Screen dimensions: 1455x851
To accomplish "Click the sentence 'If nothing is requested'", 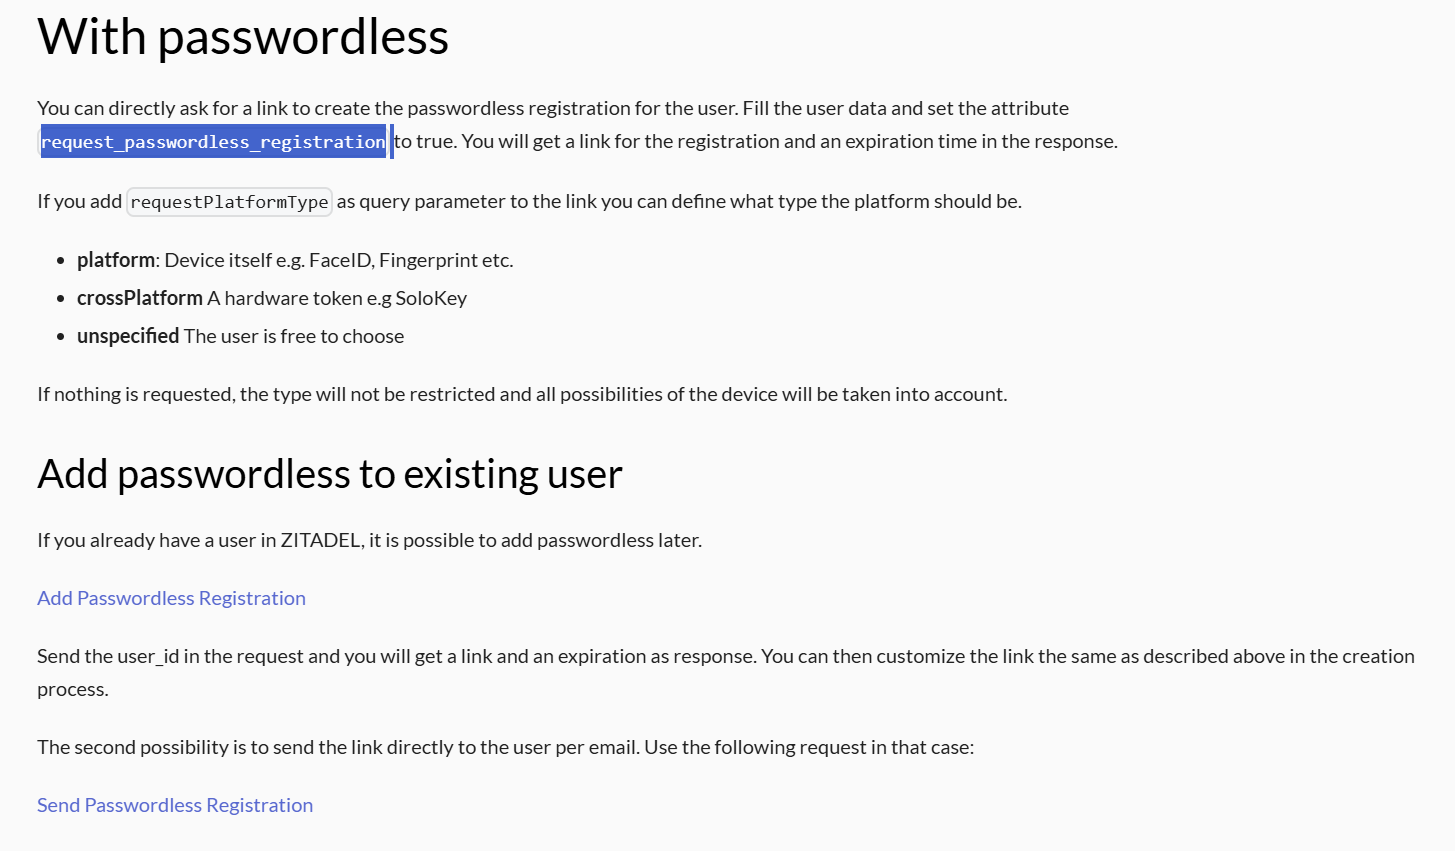I will [x=522, y=394].
